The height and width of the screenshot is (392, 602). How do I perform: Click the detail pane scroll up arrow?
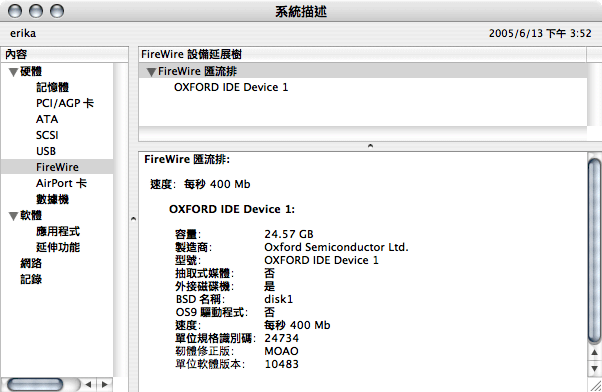click(594, 352)
